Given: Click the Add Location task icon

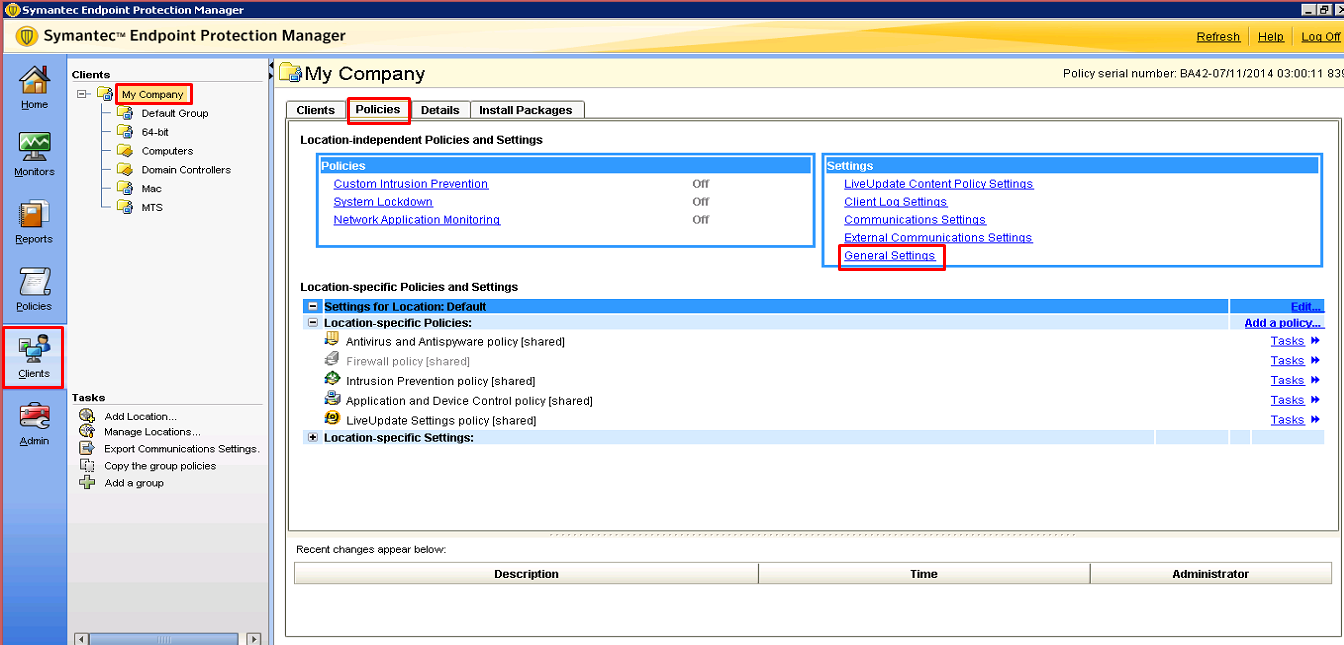Looking at the screenshot, I should (x=87, y=416).
